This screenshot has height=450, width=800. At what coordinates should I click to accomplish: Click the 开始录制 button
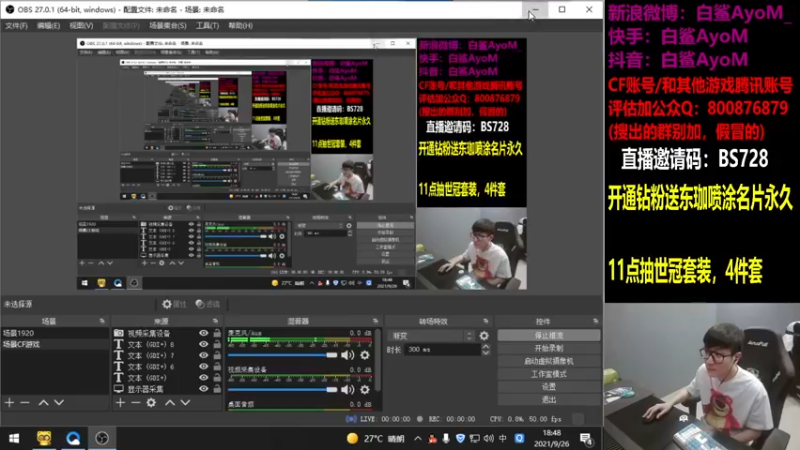coord(548,348)
